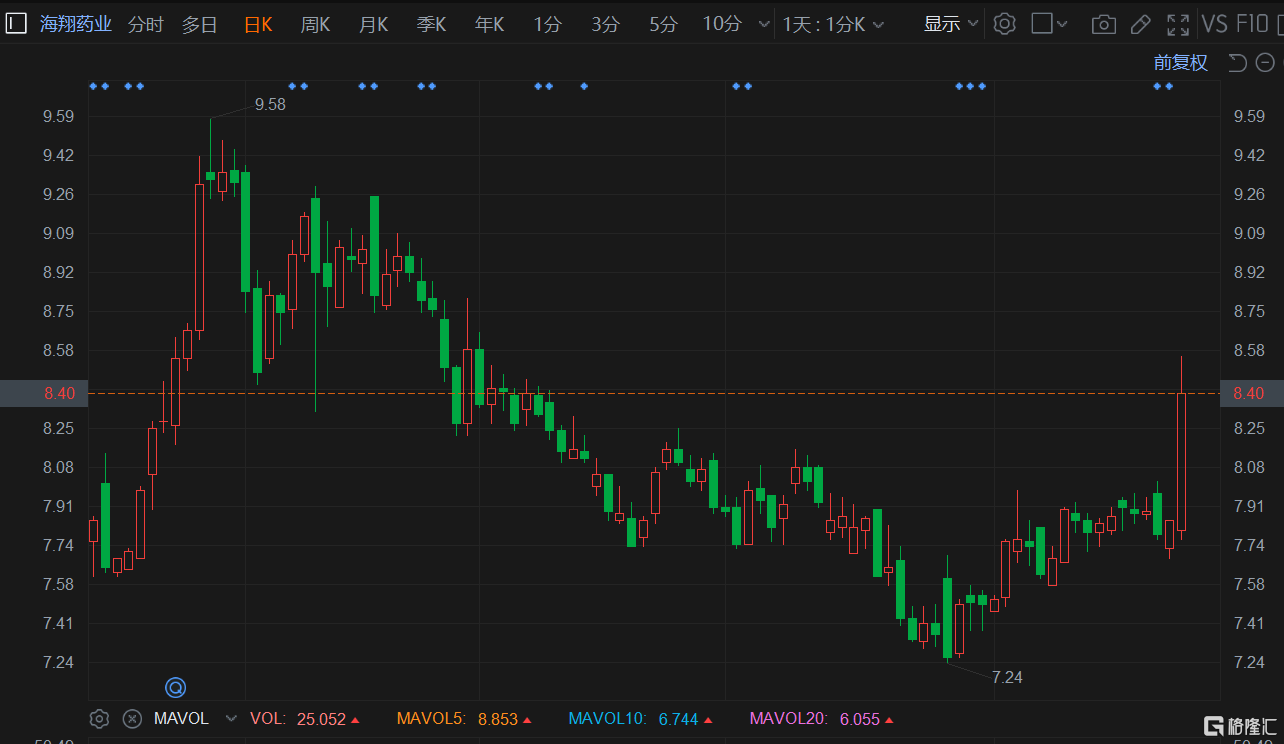The image size is (1284, 744).
Task: Toggle 前复权 price adjustment option
Action: 1181,63
